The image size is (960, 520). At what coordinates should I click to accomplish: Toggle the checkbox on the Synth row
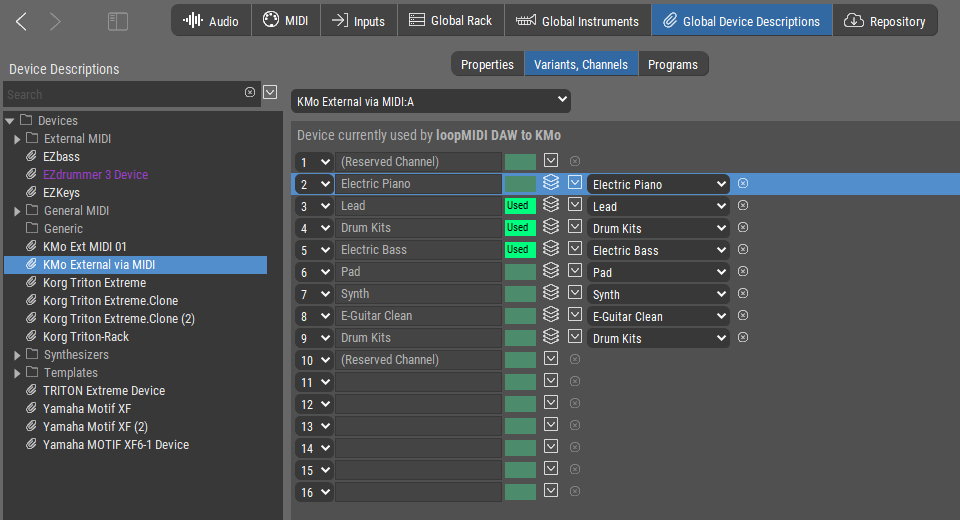575,293
